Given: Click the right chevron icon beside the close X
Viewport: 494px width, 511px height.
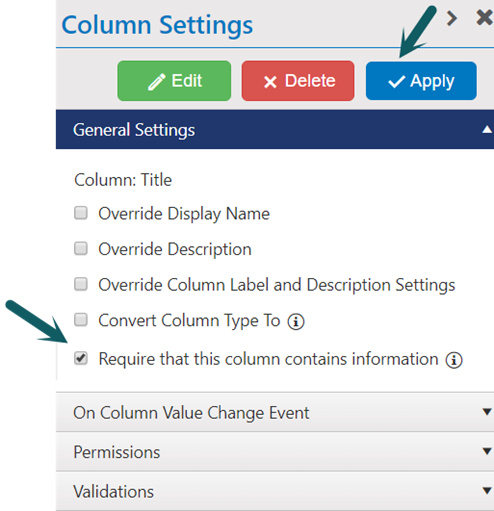Looking at the screenshot, I should coord(452,18).
